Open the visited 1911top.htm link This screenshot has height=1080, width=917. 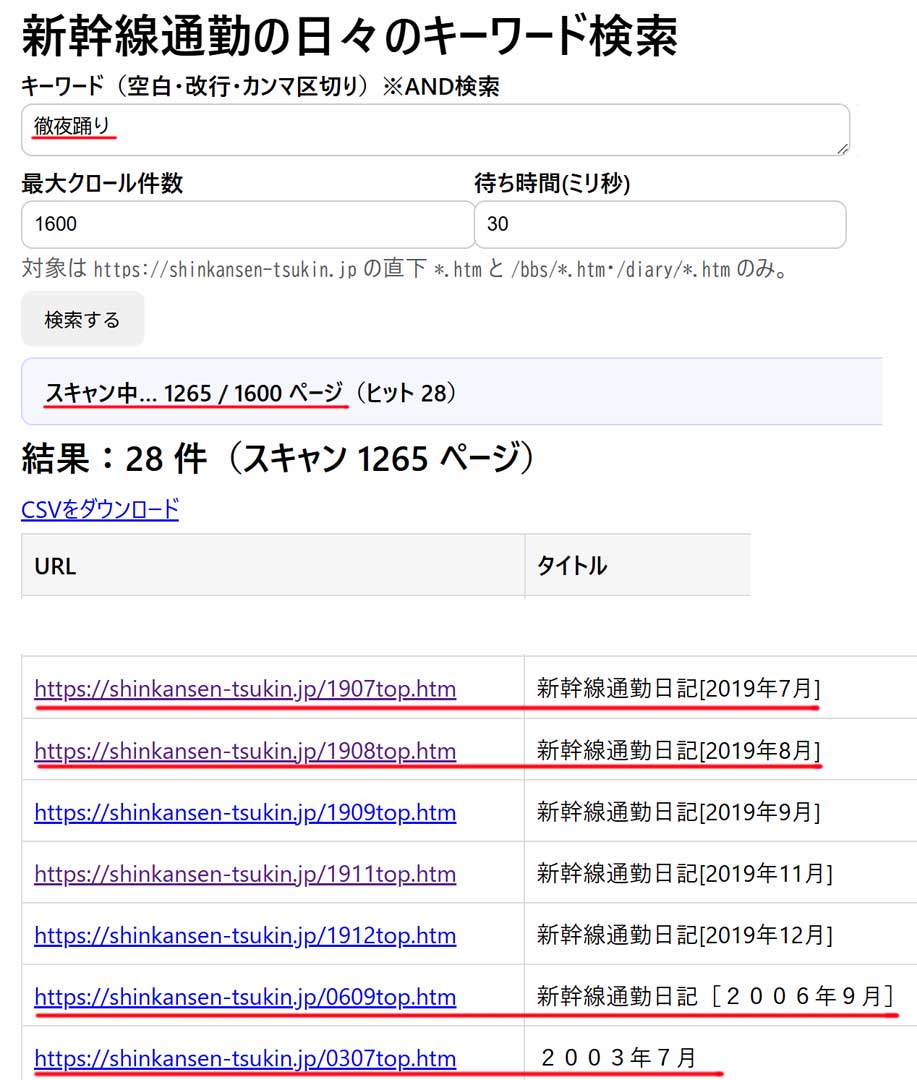(x=245, y=874)
